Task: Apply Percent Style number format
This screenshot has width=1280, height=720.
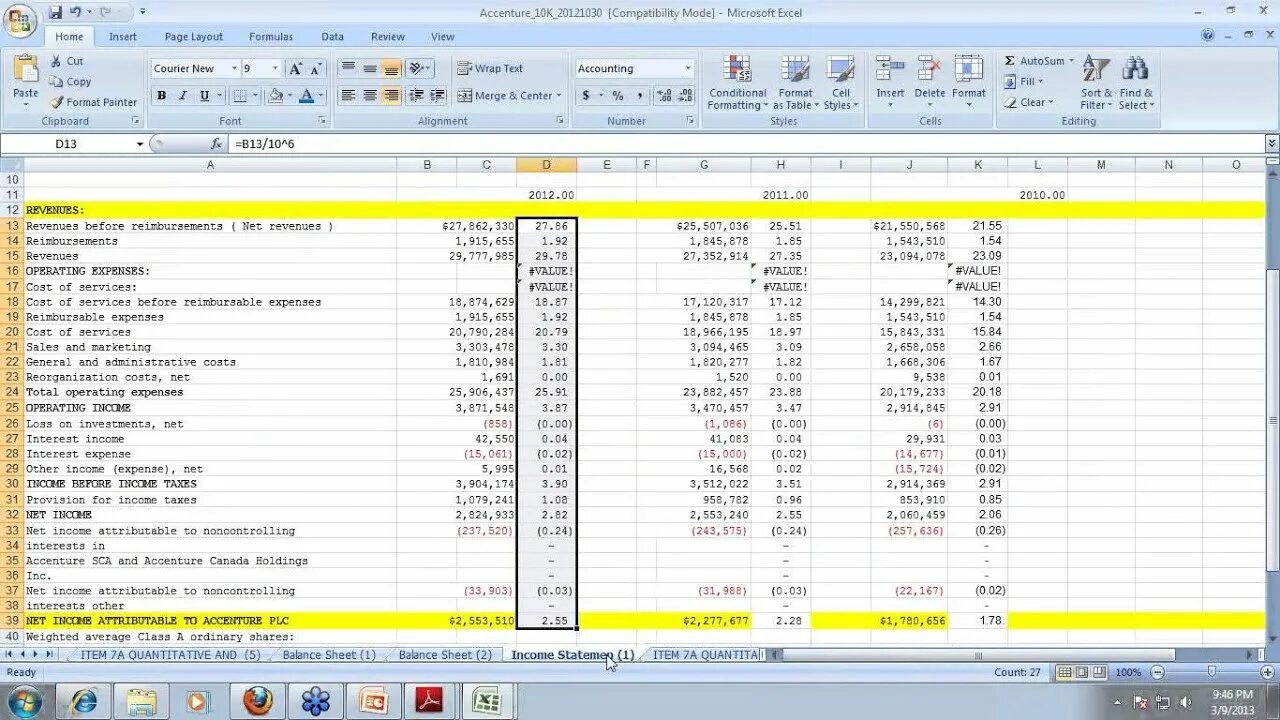Action: tap(618, 96)
